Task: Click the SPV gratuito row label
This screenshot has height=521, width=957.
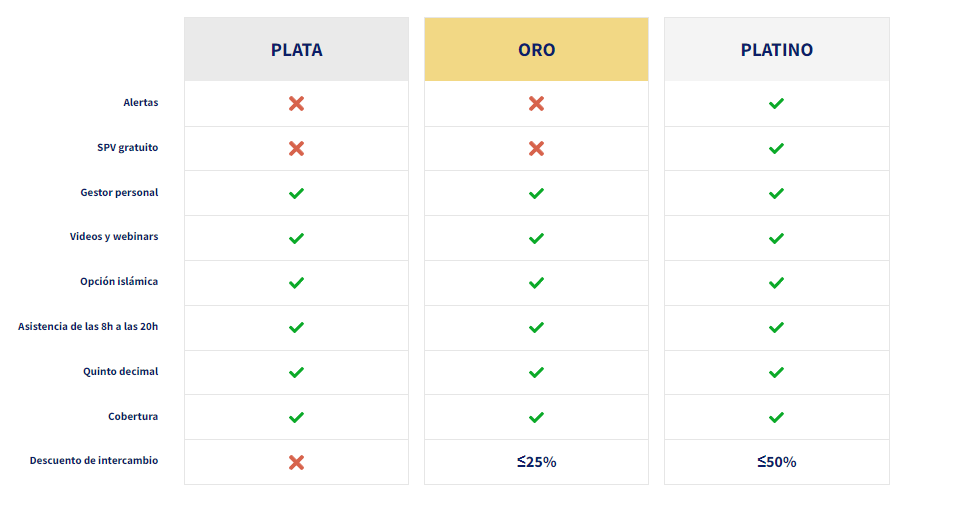Action: point(128,148)
